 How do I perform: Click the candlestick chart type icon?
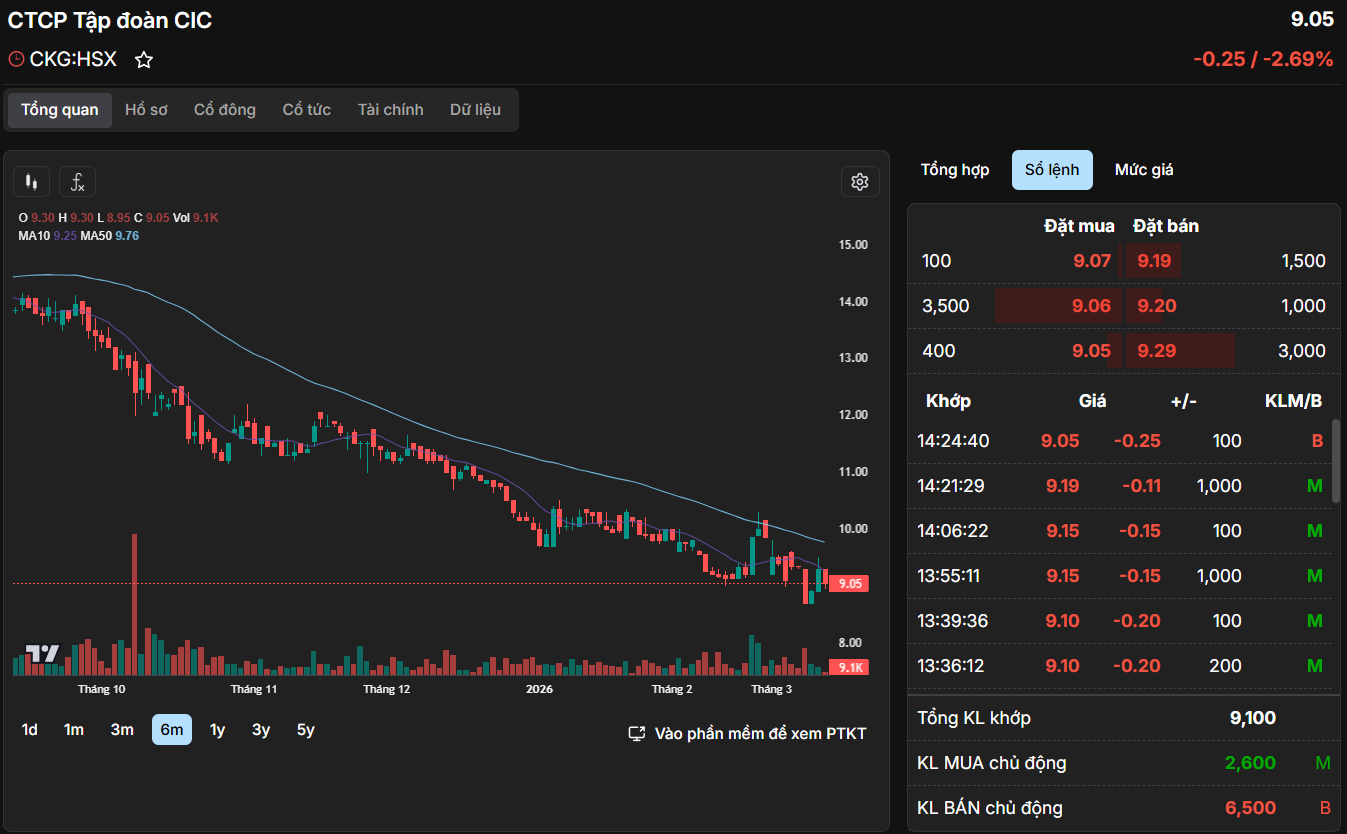point(31,182)
